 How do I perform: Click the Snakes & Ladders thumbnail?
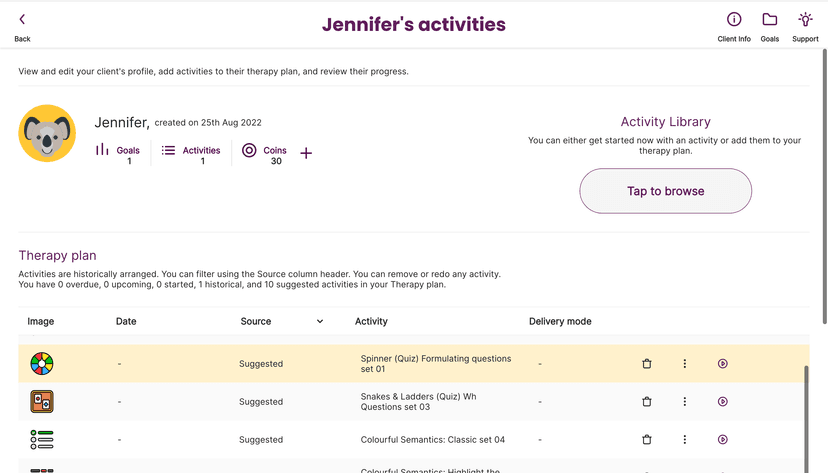42,402
